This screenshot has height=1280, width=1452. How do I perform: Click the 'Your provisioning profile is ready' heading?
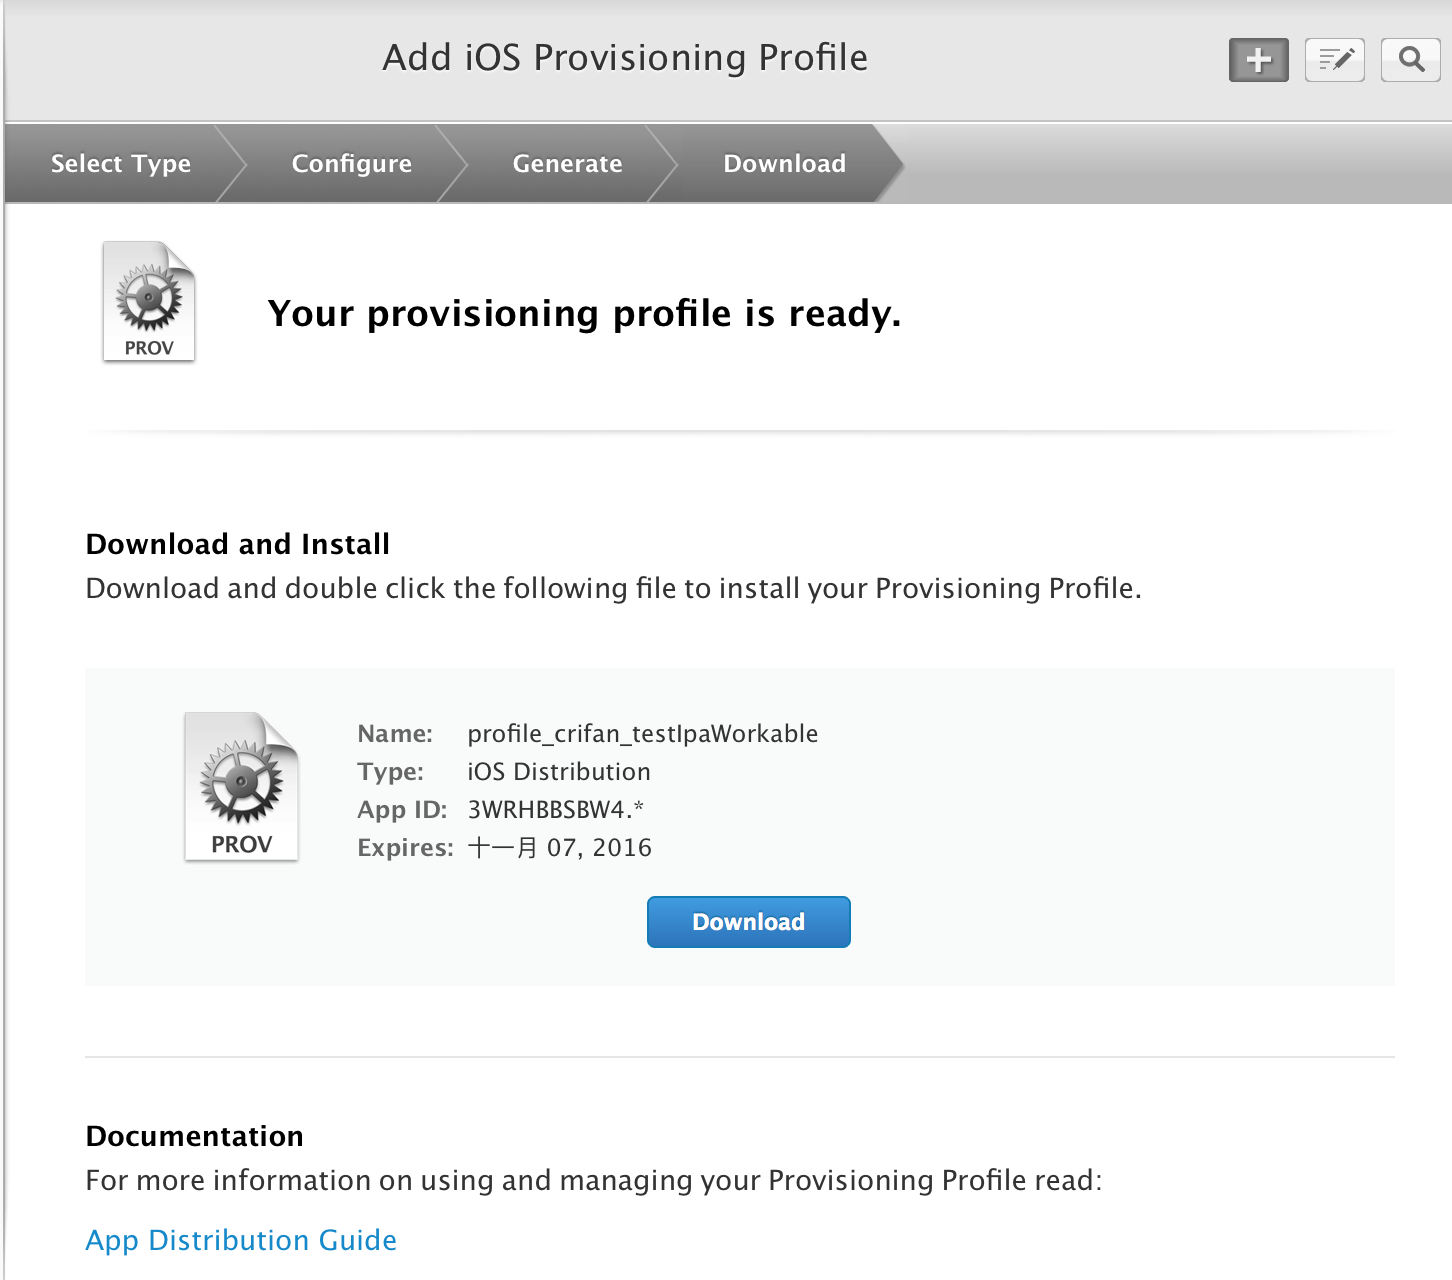(x=584, y=314)
